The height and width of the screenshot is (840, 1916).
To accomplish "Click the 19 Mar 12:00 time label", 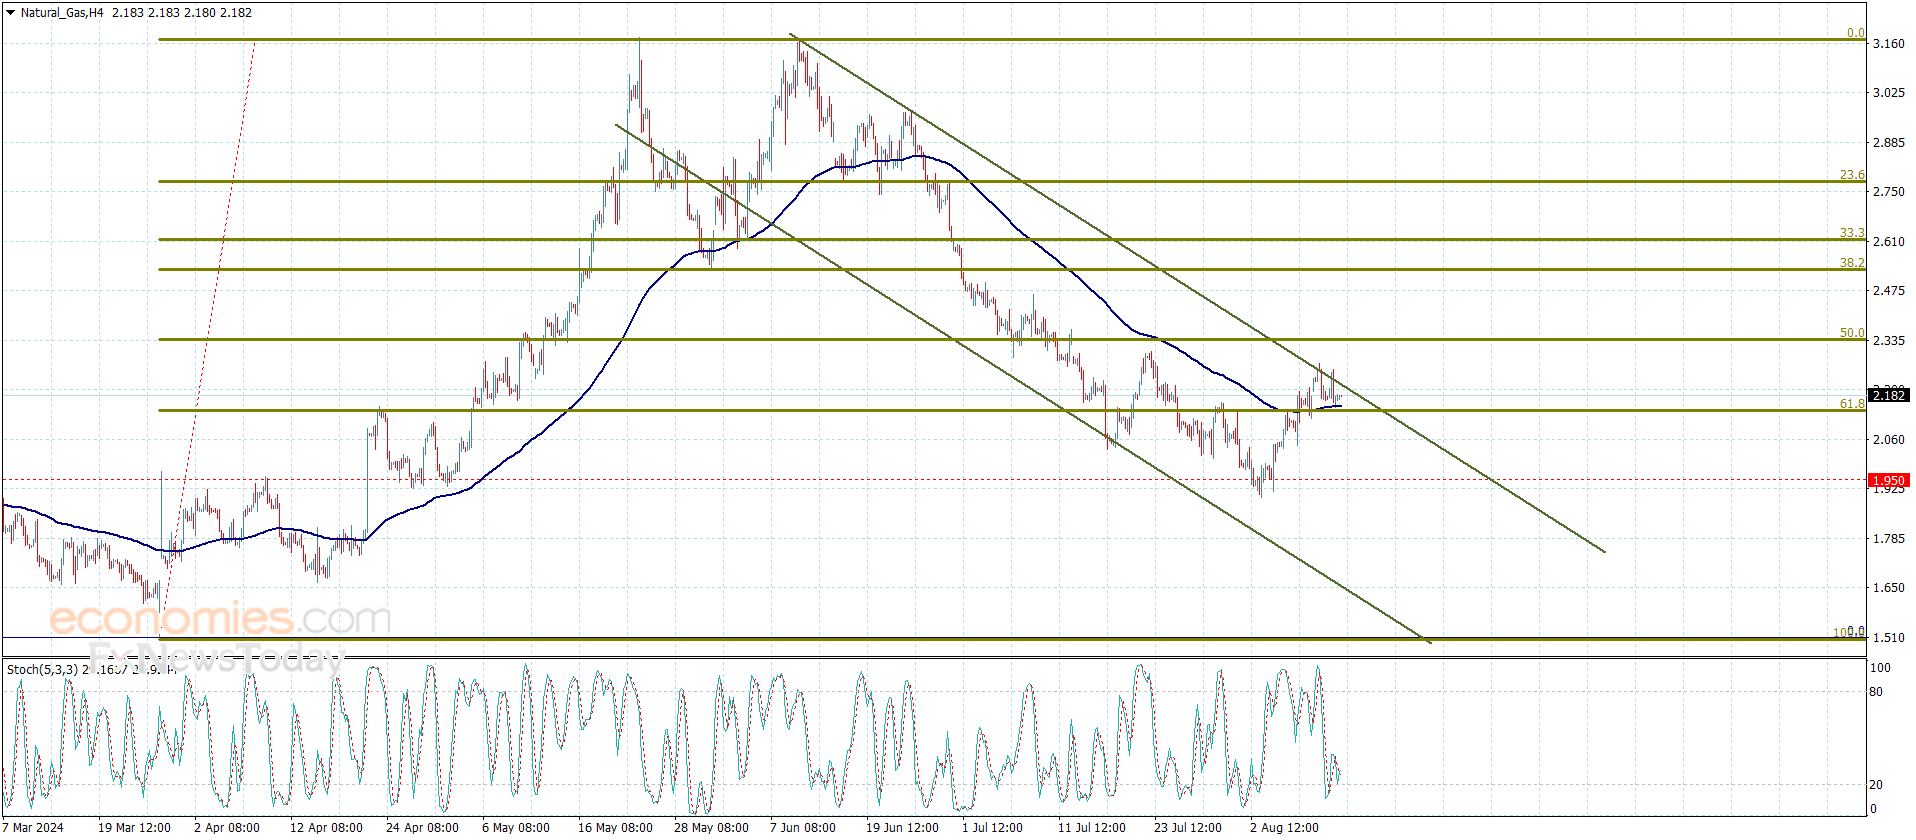I will (x=134, y=828).
